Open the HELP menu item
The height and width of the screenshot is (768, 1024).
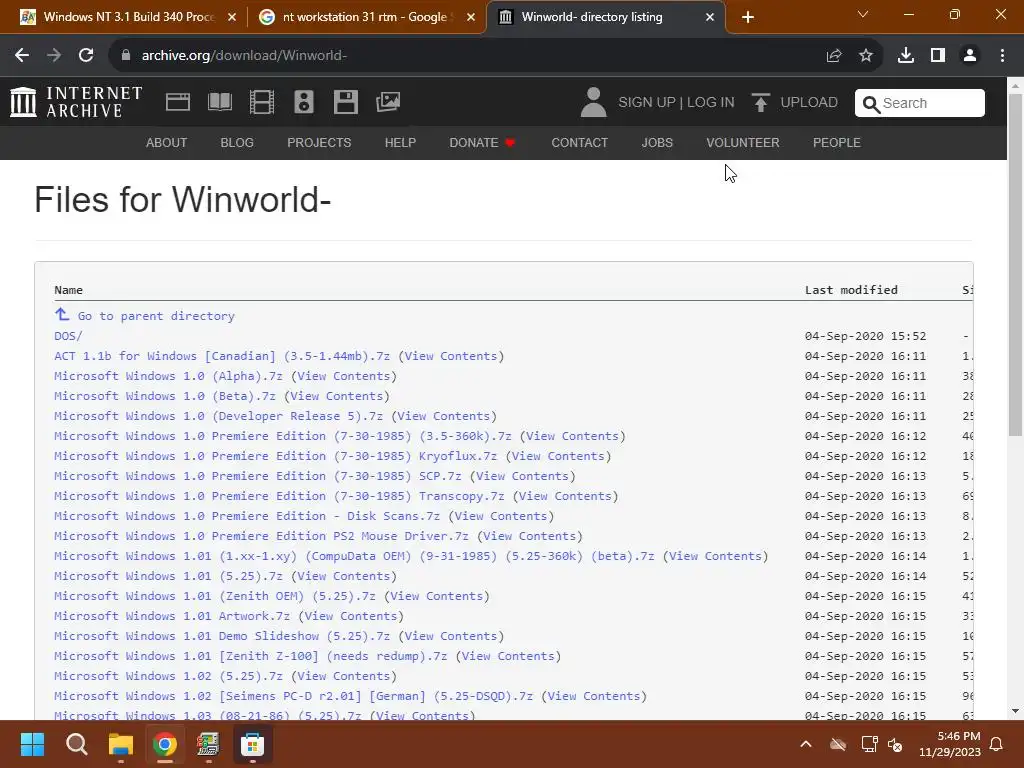click(400, 142)
